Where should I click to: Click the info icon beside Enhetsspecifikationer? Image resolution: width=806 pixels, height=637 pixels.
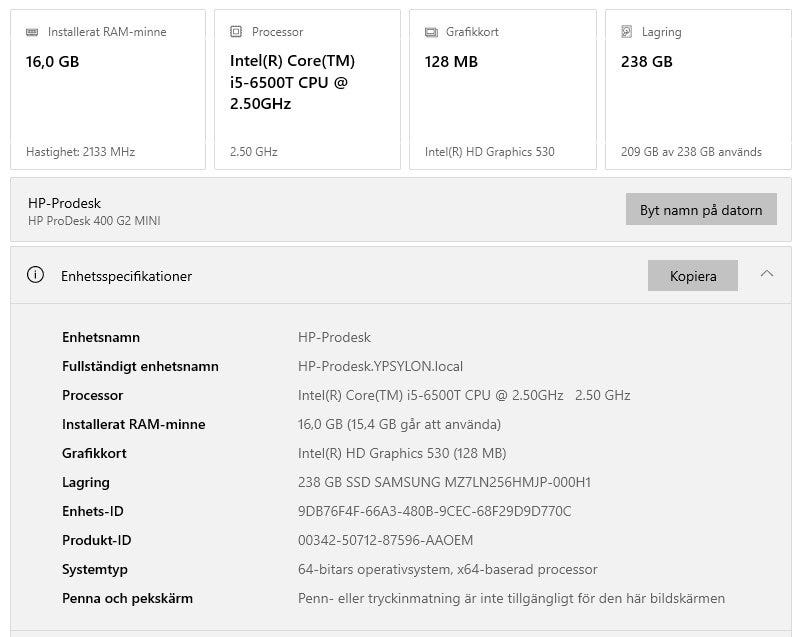[35, 275]
